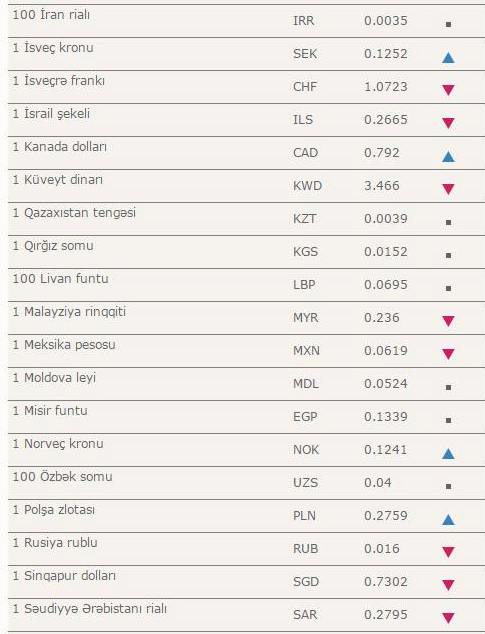Click the blue up arrow for NOK

(x=448, y=454)
